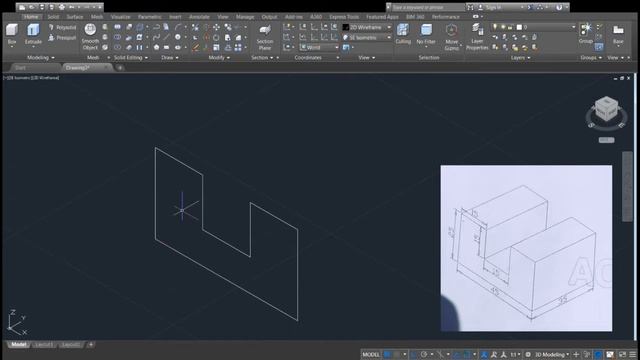
Task: Expand the Draw panel
Action: (x=169, y=58)
